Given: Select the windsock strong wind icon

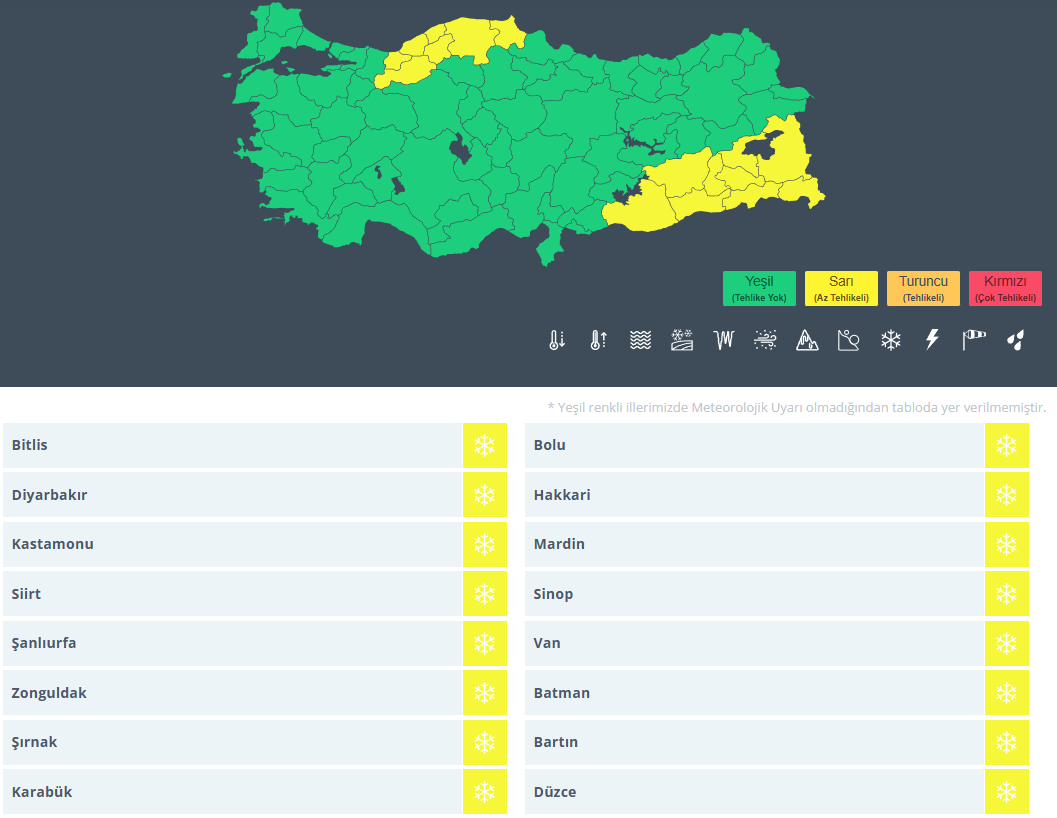Looking at the screenshot, I should [x=974, y=340].
